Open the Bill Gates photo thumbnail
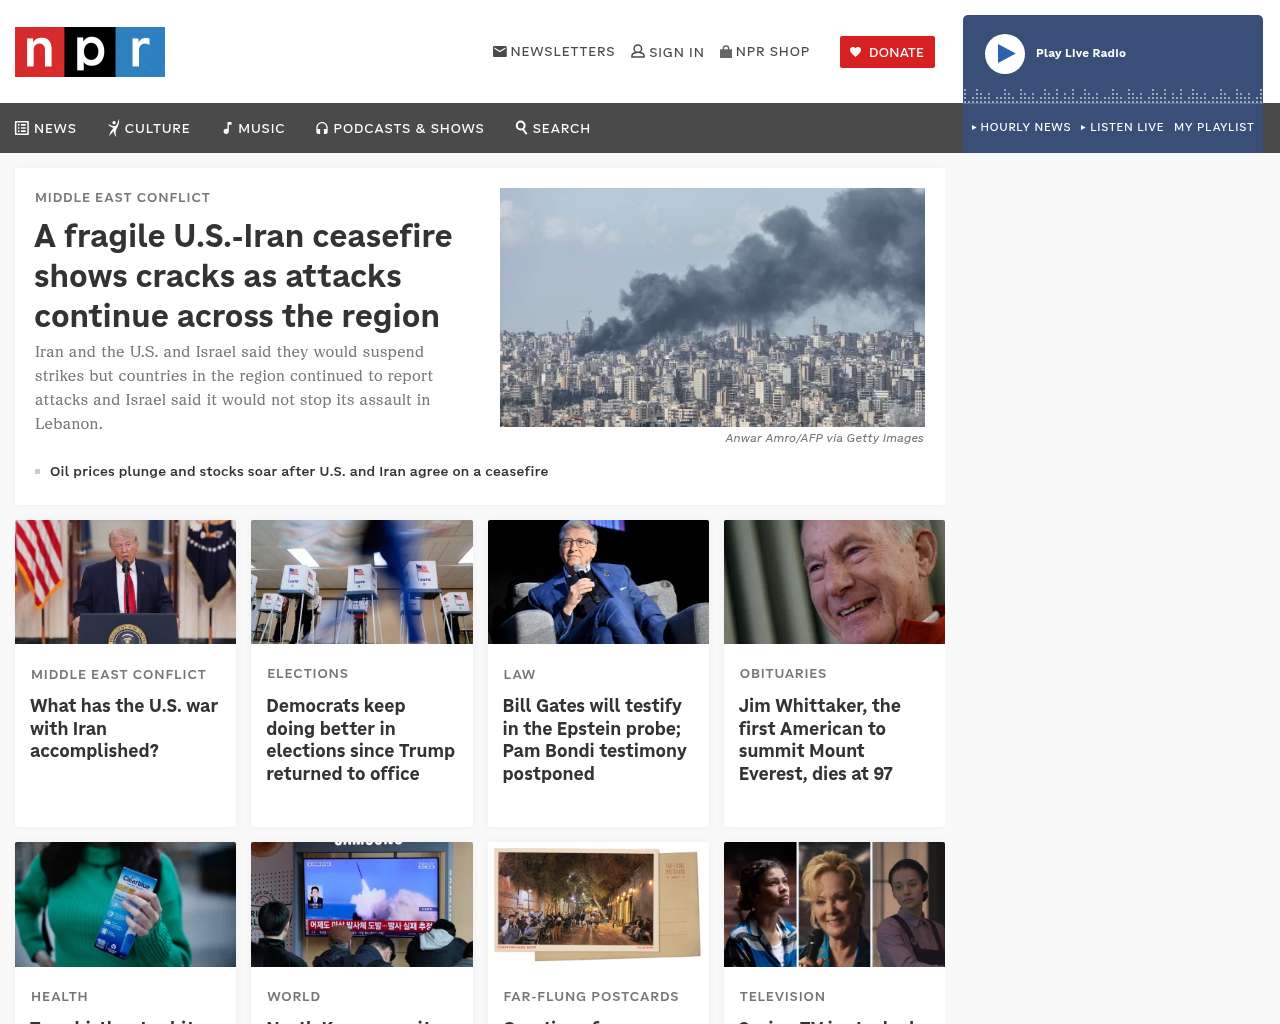1280x1024 pixels. 598,582
